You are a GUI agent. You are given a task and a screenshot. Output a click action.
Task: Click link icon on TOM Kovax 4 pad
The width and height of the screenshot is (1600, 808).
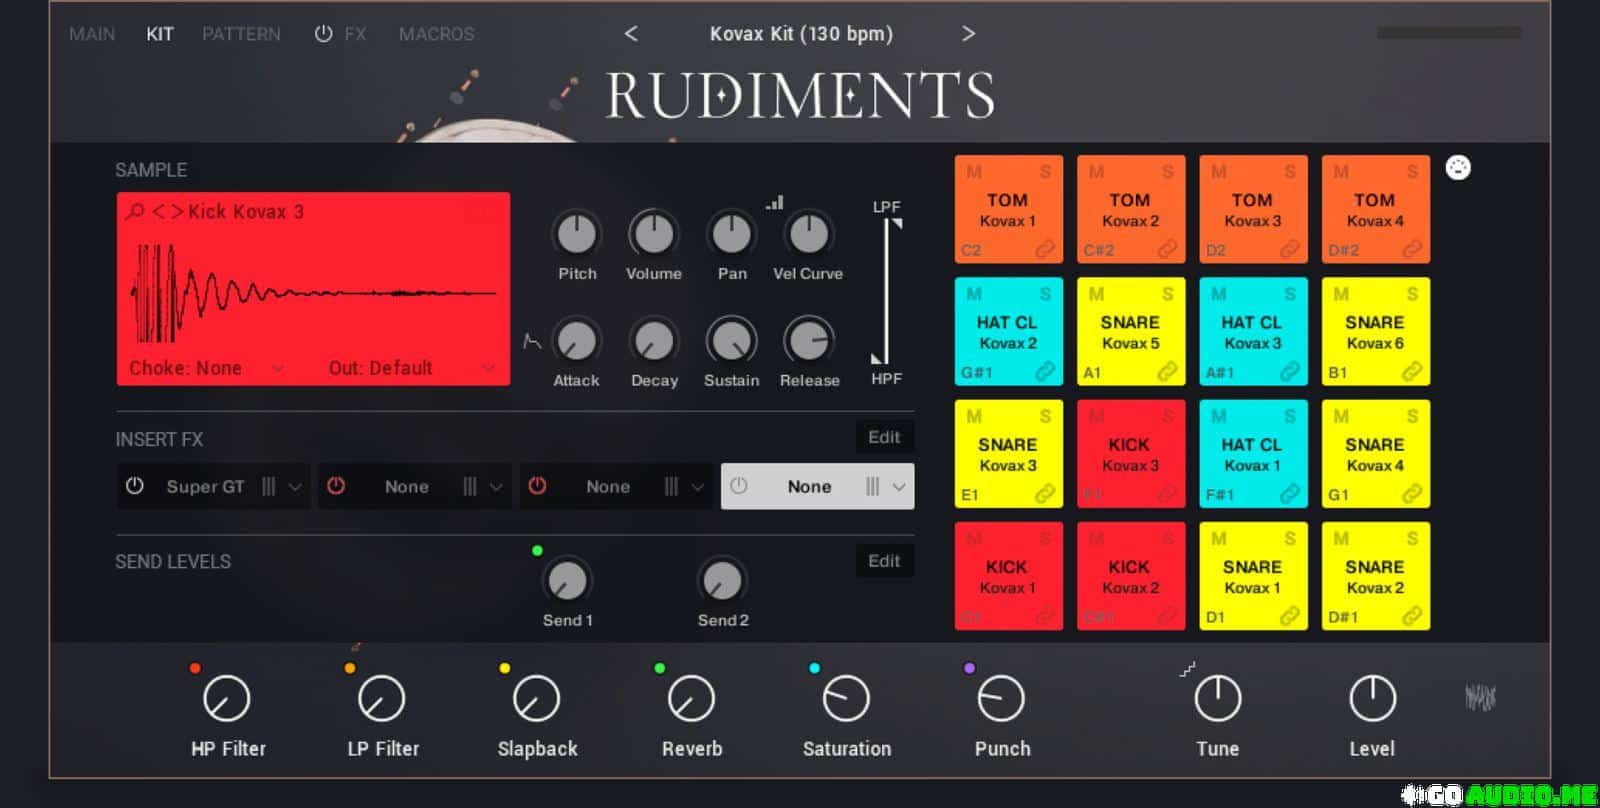(x=1411, y=249)
